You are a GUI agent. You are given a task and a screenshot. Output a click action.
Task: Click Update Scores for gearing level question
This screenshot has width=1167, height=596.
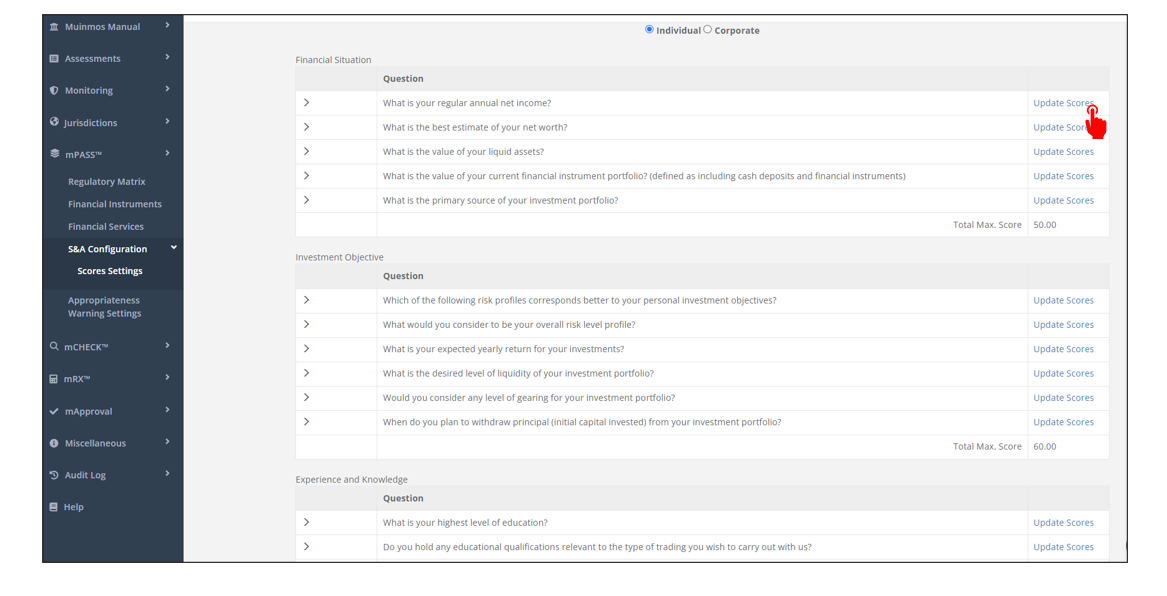coord(1063,398)
